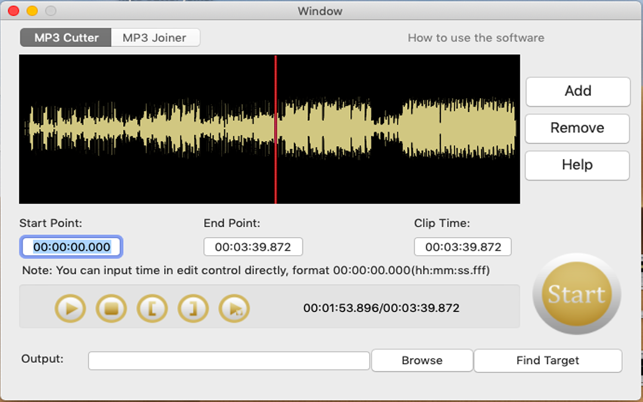Click the Find Target button
This screenshot has height=402, width=643.
tap(548, 361)
